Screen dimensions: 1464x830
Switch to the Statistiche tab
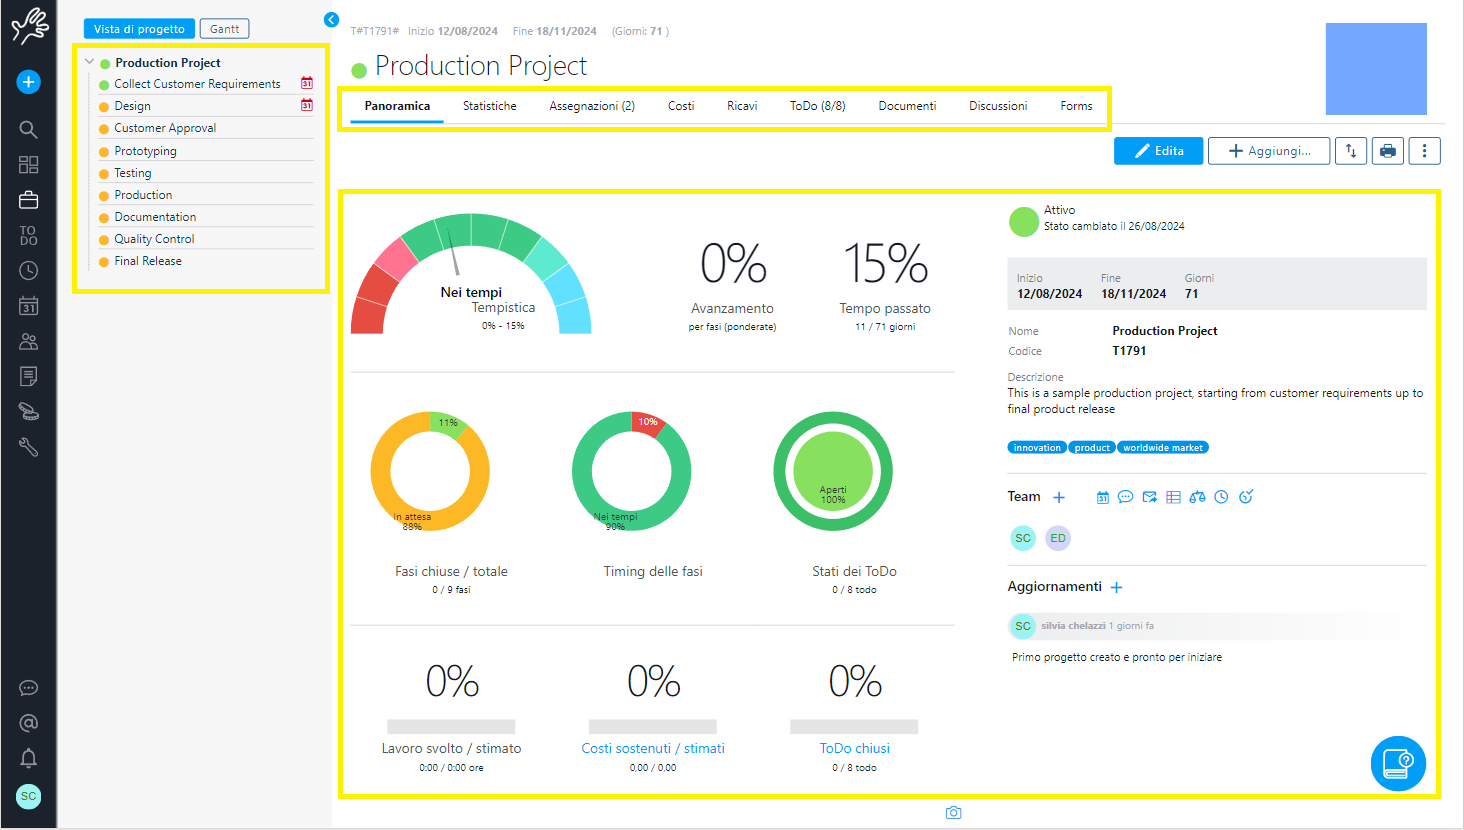(x=489, y=106)
